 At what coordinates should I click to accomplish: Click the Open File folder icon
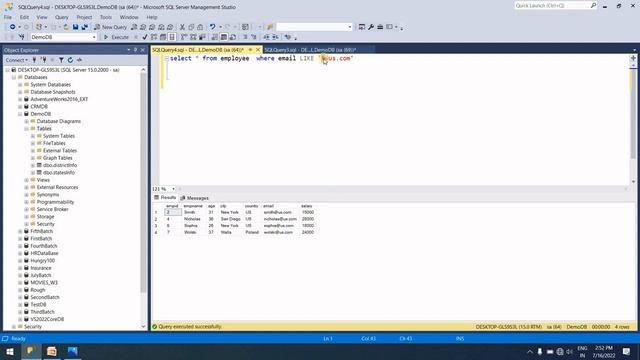click(x=66, y=27)
